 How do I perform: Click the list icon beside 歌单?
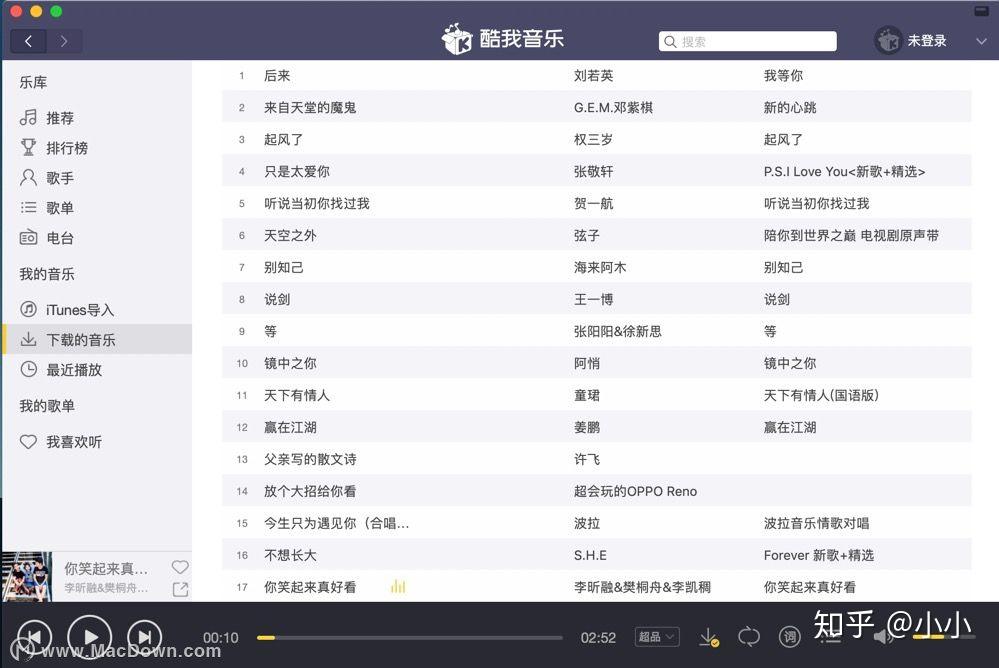click(x=28, y=207)
